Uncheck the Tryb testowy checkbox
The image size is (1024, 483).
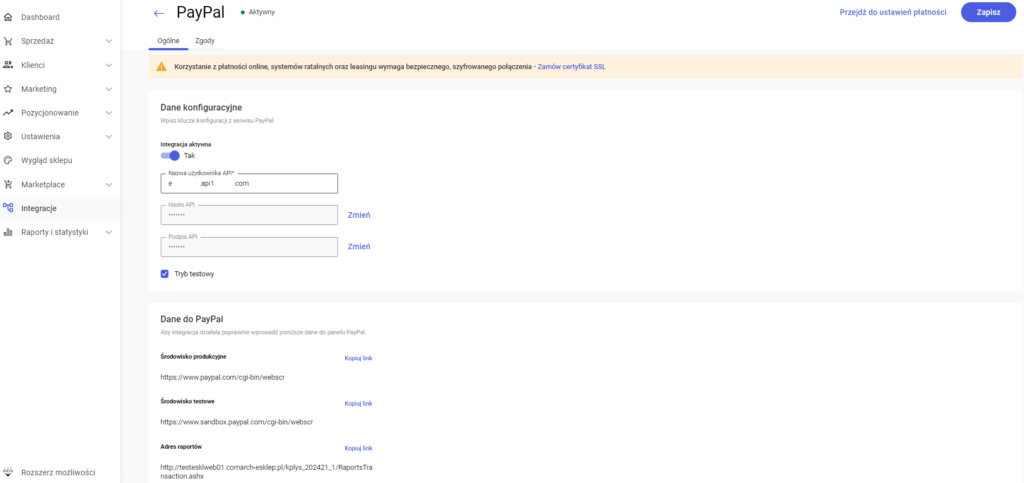tap(165, 274)
